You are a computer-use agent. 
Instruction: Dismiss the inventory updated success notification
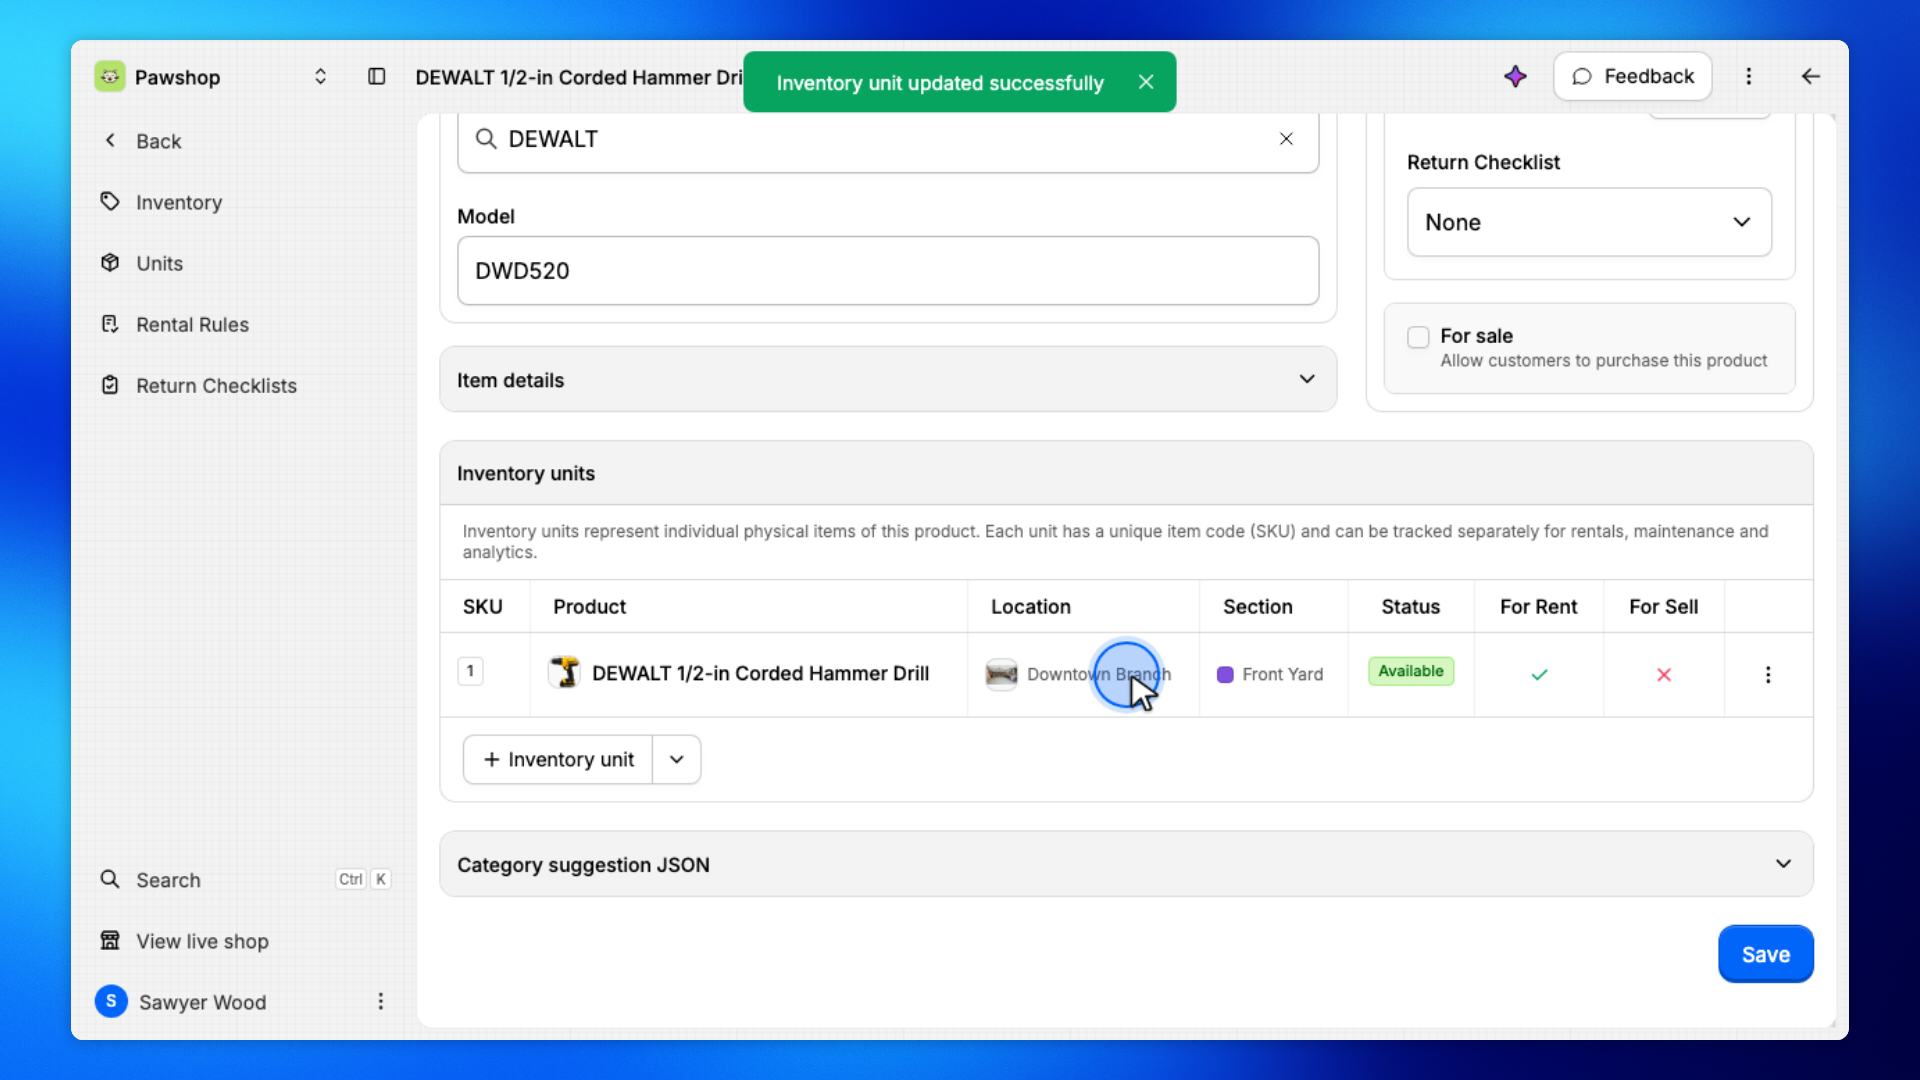1146,82
